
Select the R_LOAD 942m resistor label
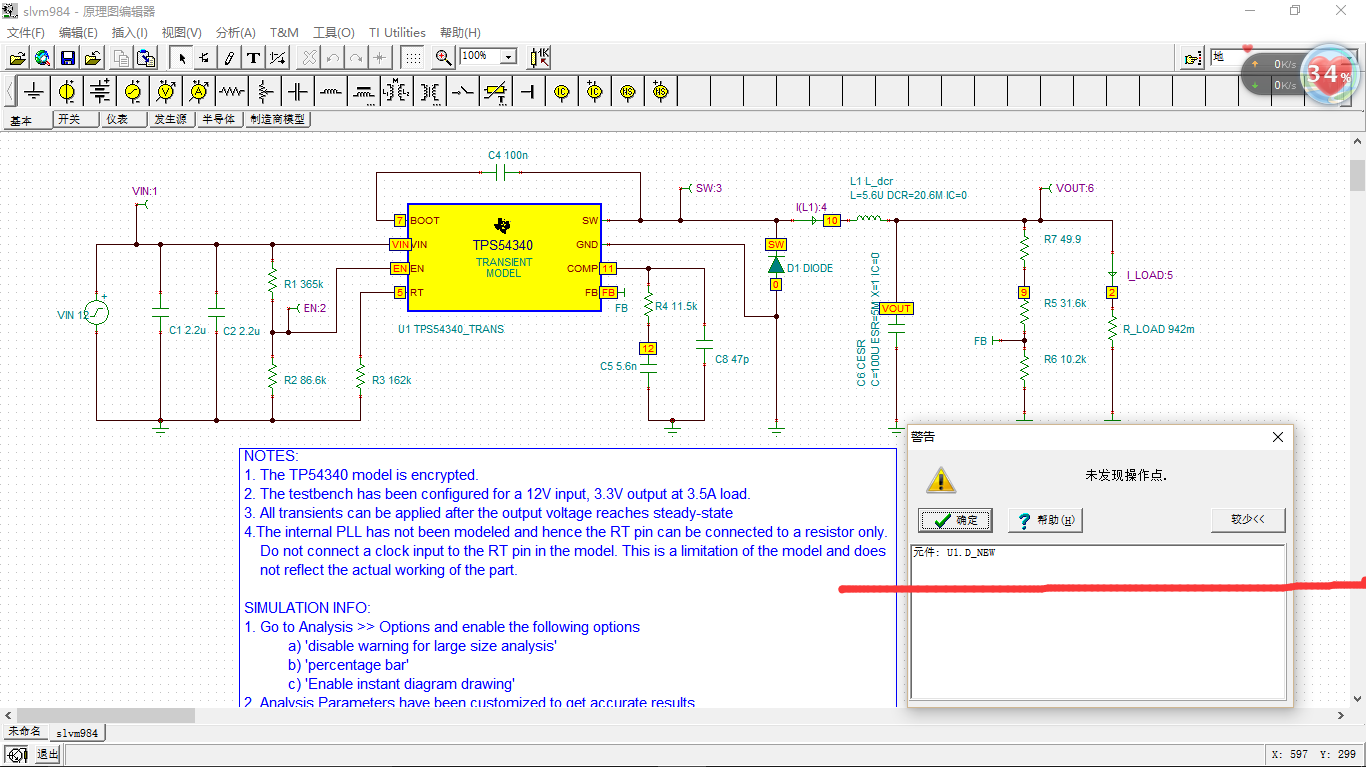[x=1158, y=329]
